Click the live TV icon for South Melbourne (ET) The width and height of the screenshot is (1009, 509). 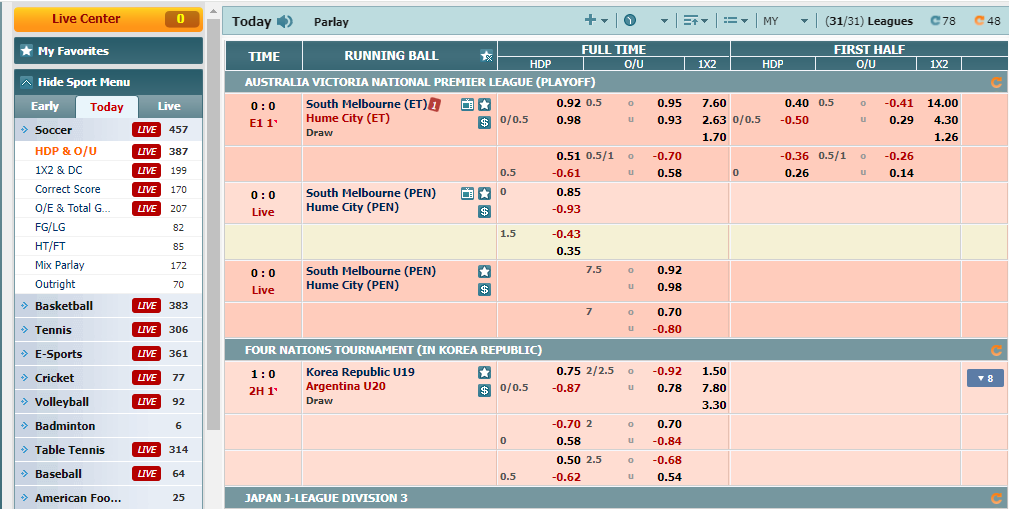point(467,104)
